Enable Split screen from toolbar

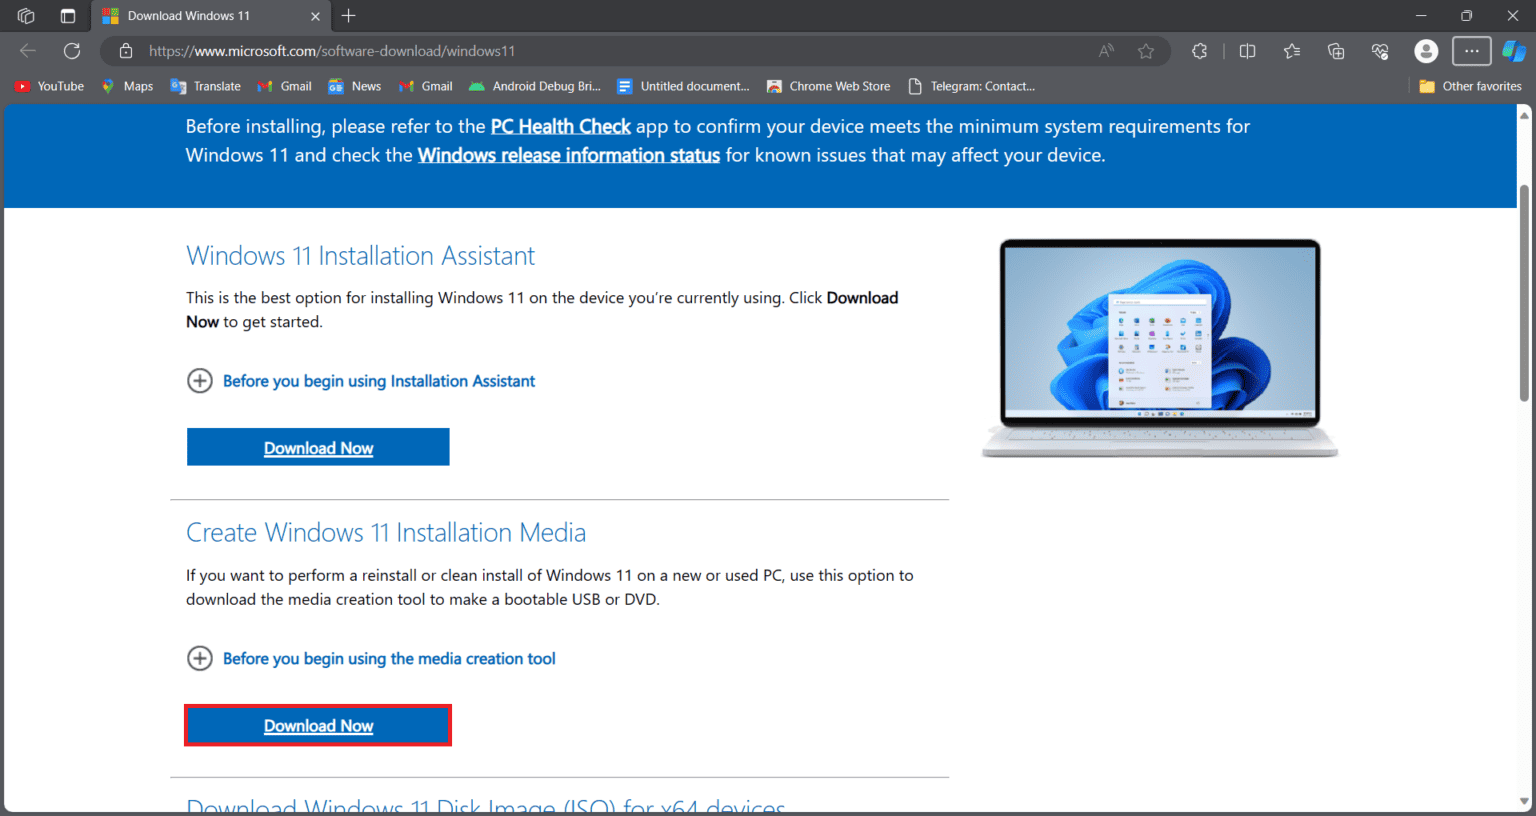click(1247, 51)
